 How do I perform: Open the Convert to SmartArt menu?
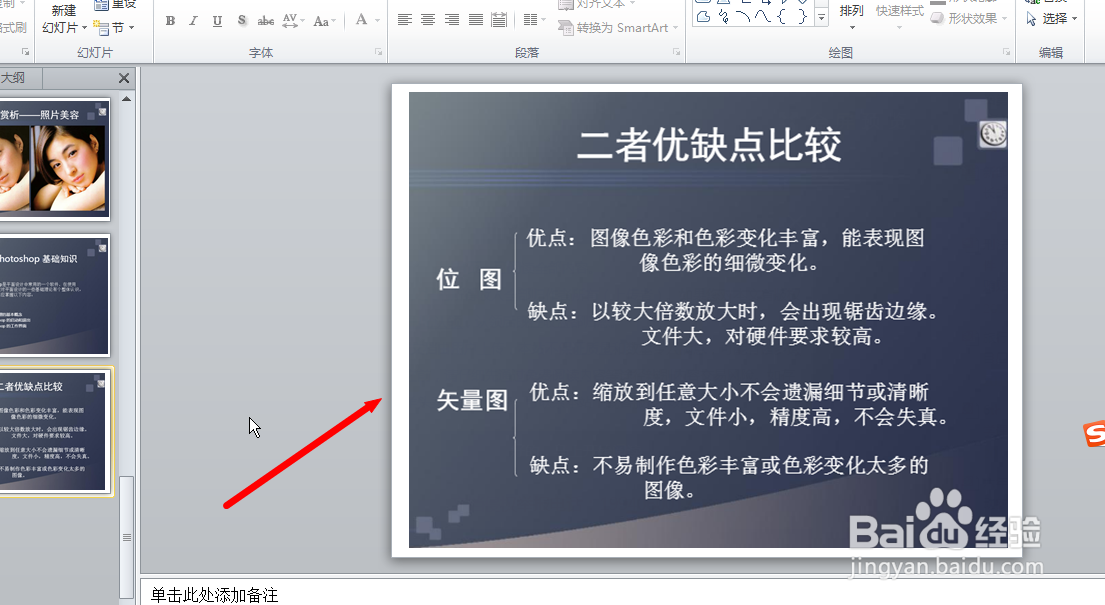click(x=618, y=28)
